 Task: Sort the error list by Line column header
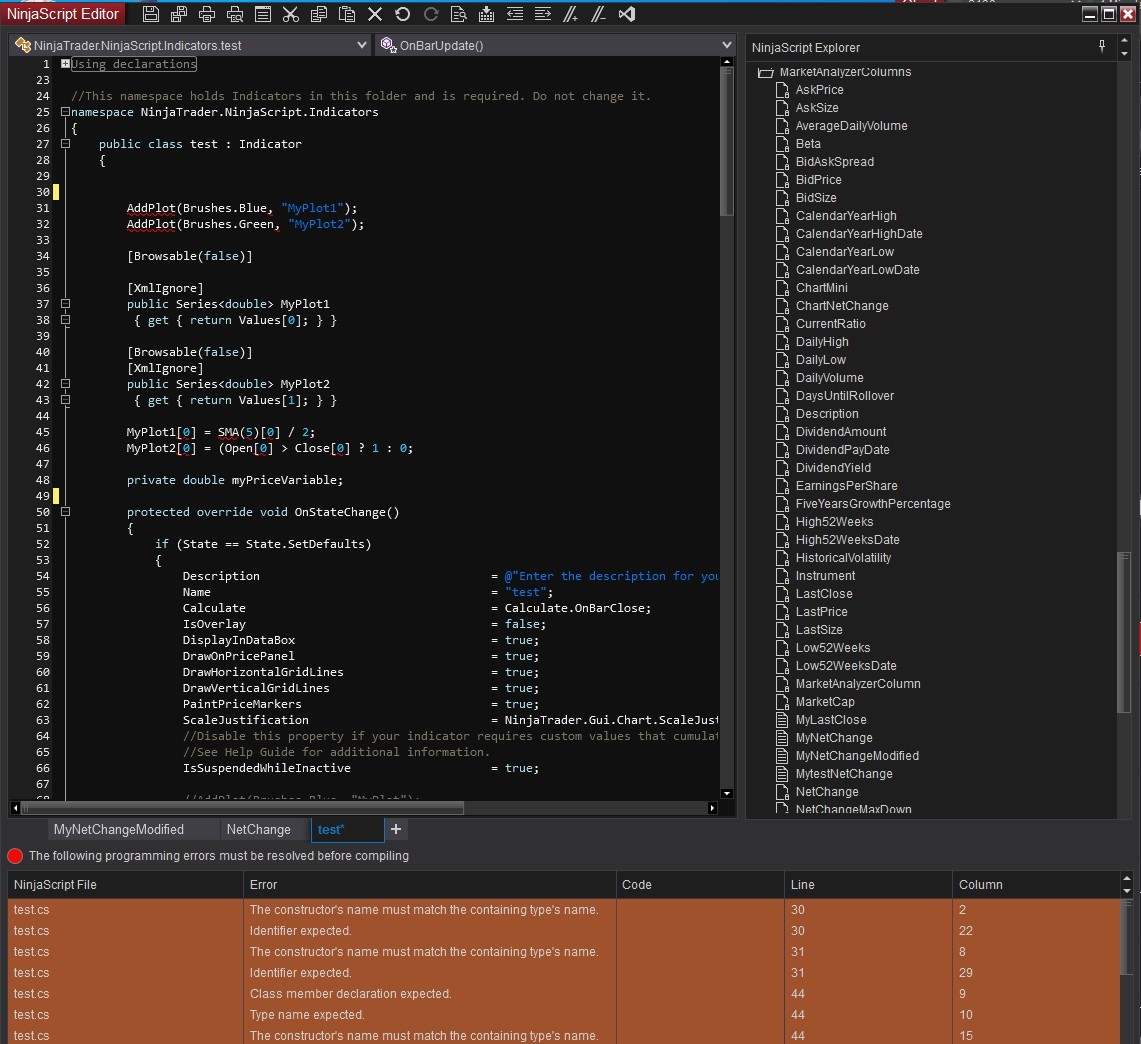click(803, 885)
